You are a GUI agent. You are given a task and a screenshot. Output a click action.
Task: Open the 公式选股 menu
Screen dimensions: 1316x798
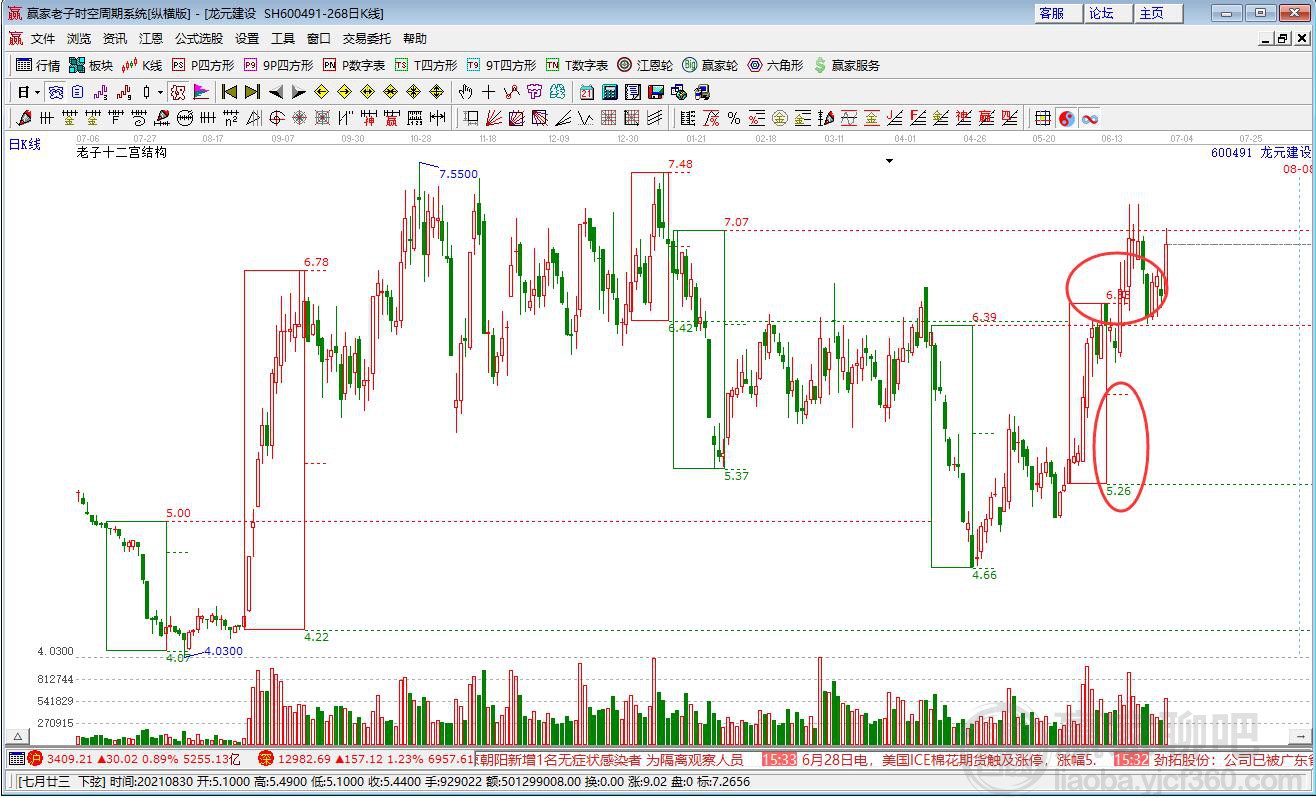[199, 39]
